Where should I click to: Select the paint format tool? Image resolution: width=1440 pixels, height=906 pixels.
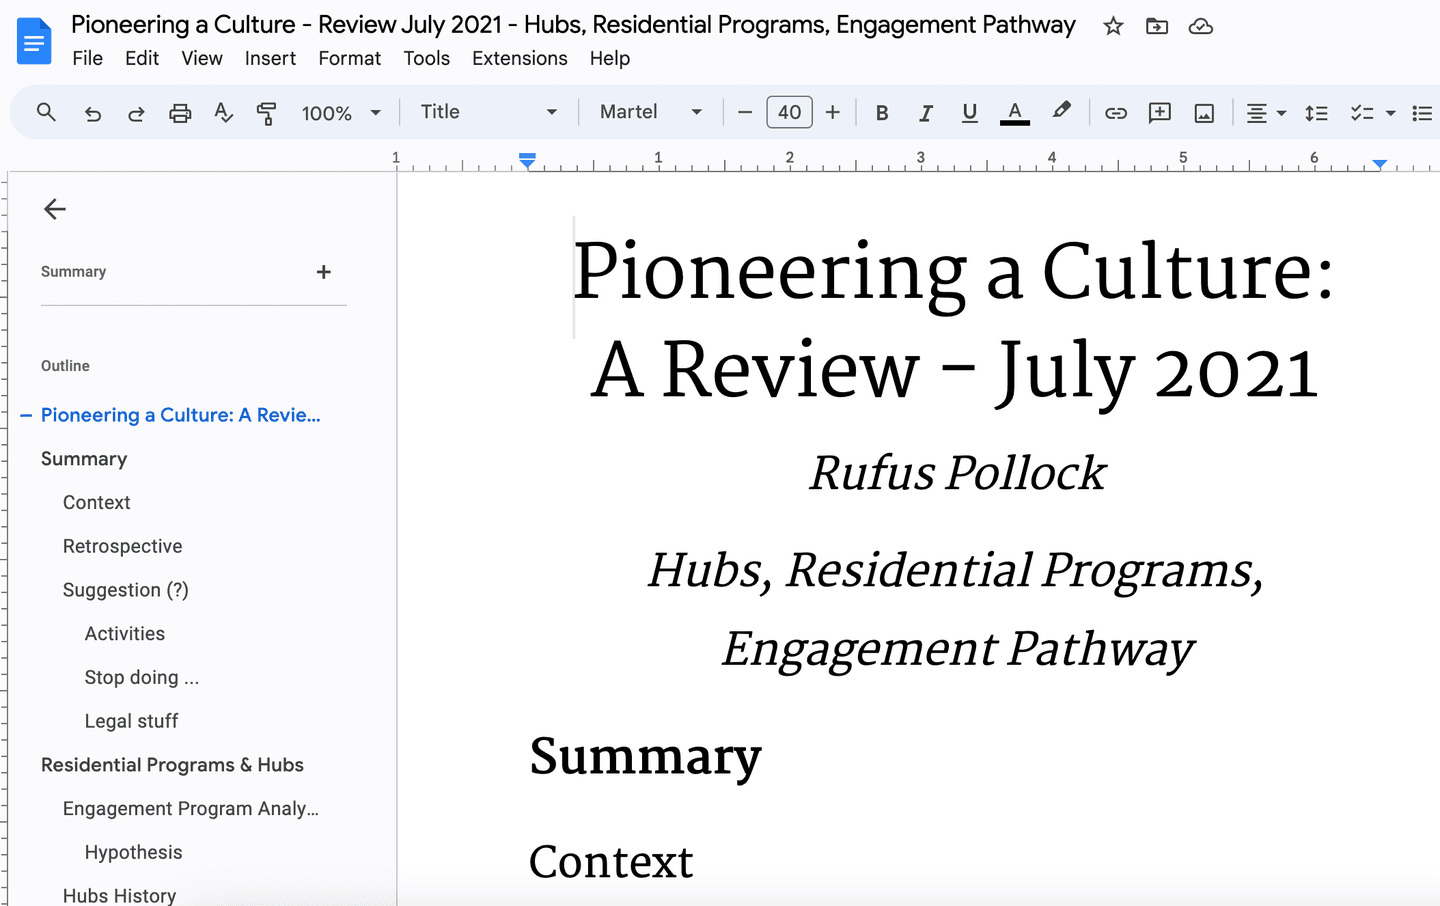click(266, 112)
